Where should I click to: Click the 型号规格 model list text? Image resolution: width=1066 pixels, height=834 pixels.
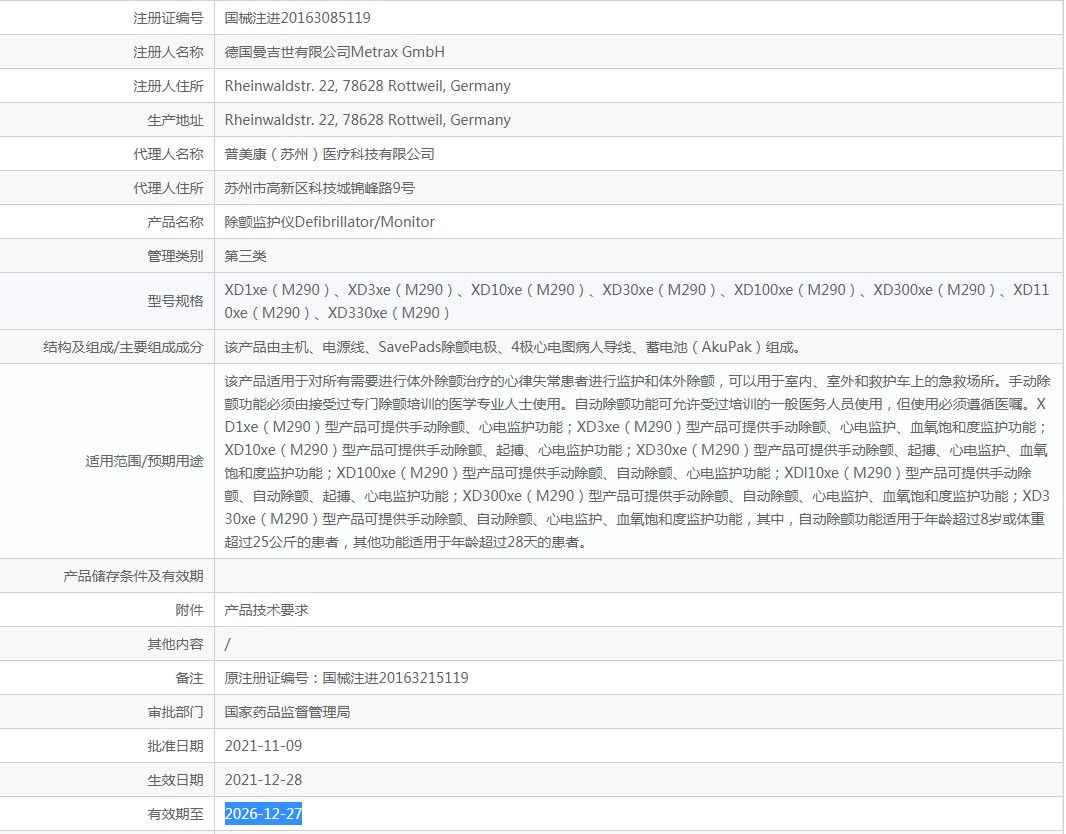[x=636, y=301]
